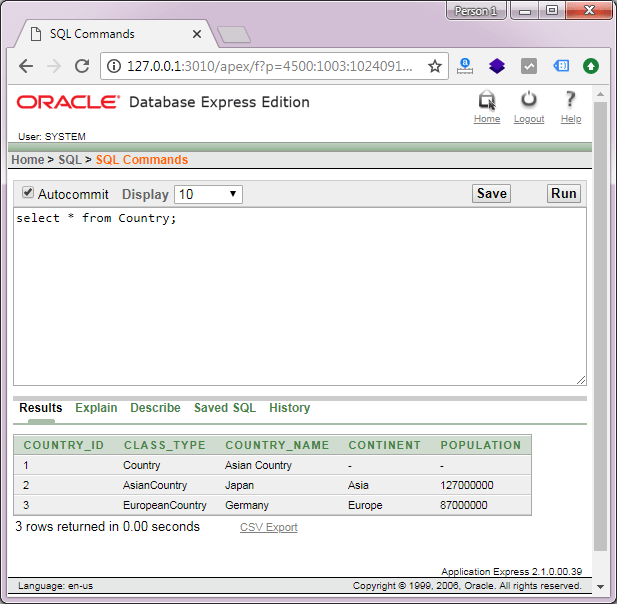Click the Help text link
This screenshot has width=617, height=604.
[571, 119]
